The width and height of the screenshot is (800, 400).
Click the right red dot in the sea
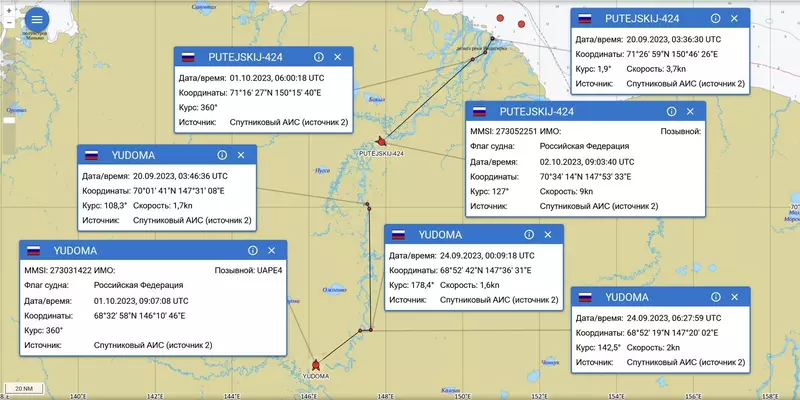521,24
